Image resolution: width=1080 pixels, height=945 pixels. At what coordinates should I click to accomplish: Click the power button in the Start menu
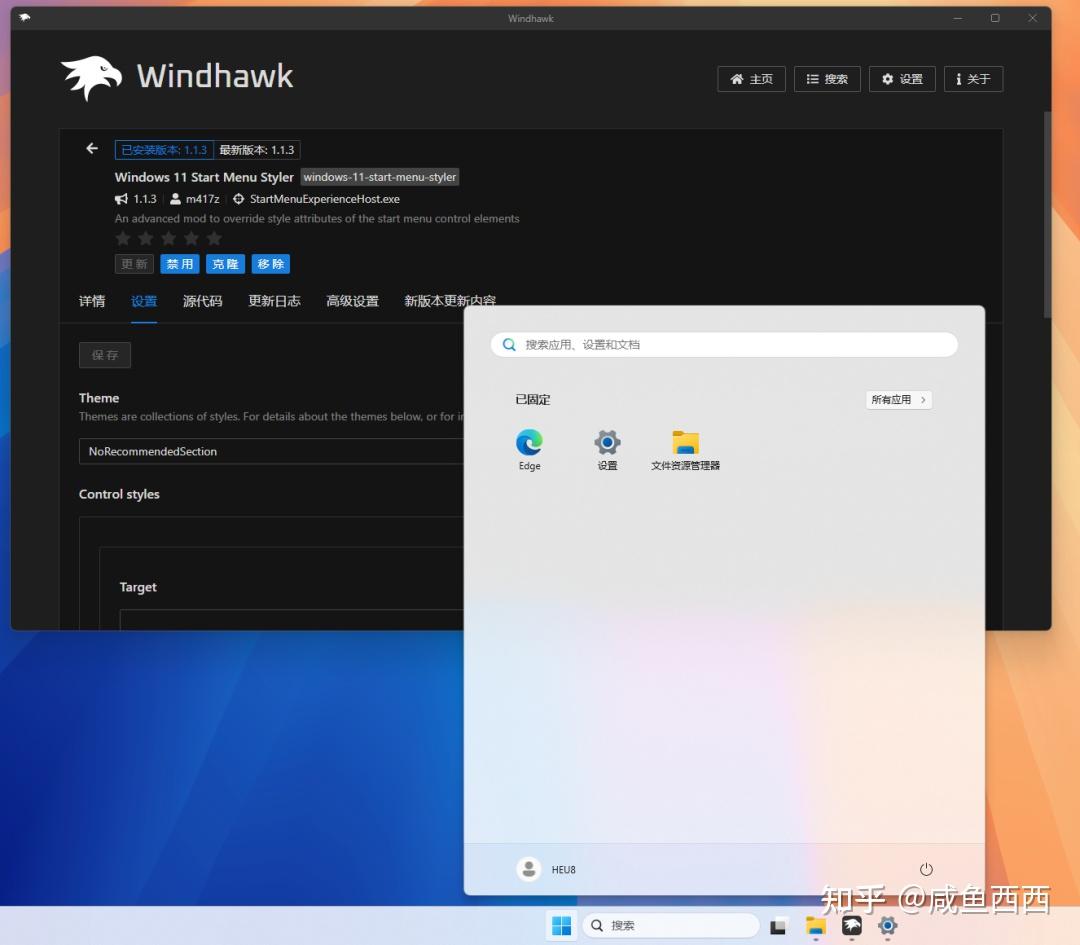[926, 869]
